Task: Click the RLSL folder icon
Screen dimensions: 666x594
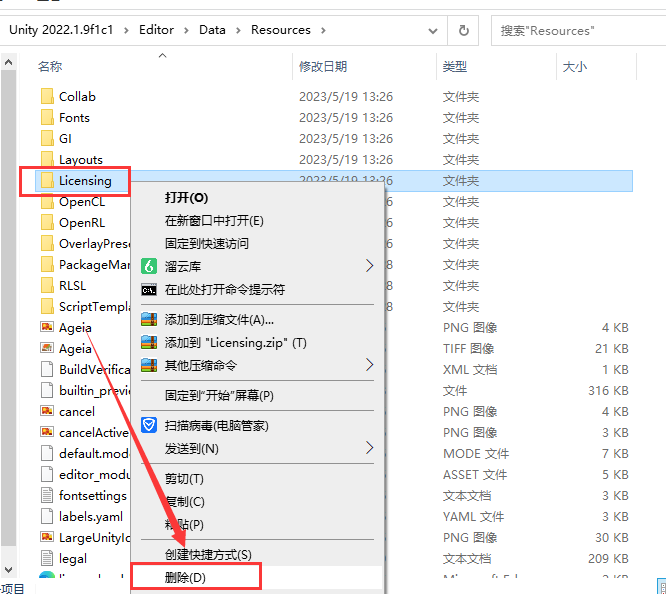Action: [47, 286]
